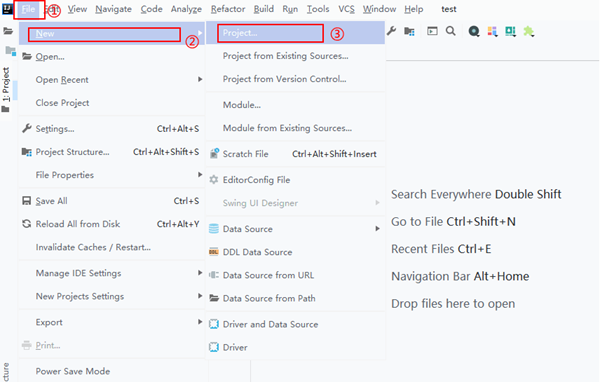Click the Scratch File icon

(214, 154)
